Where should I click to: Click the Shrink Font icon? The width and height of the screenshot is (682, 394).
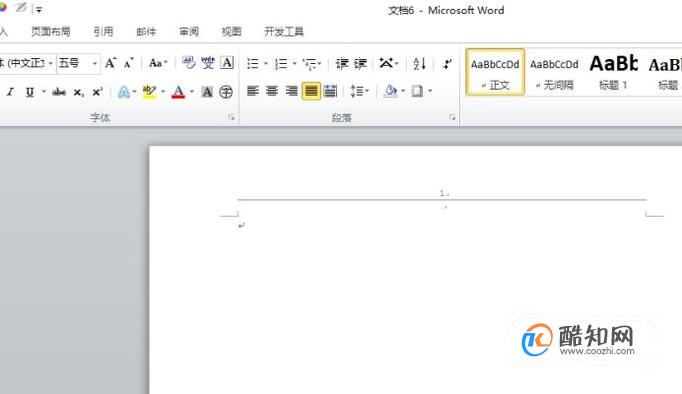128,63
